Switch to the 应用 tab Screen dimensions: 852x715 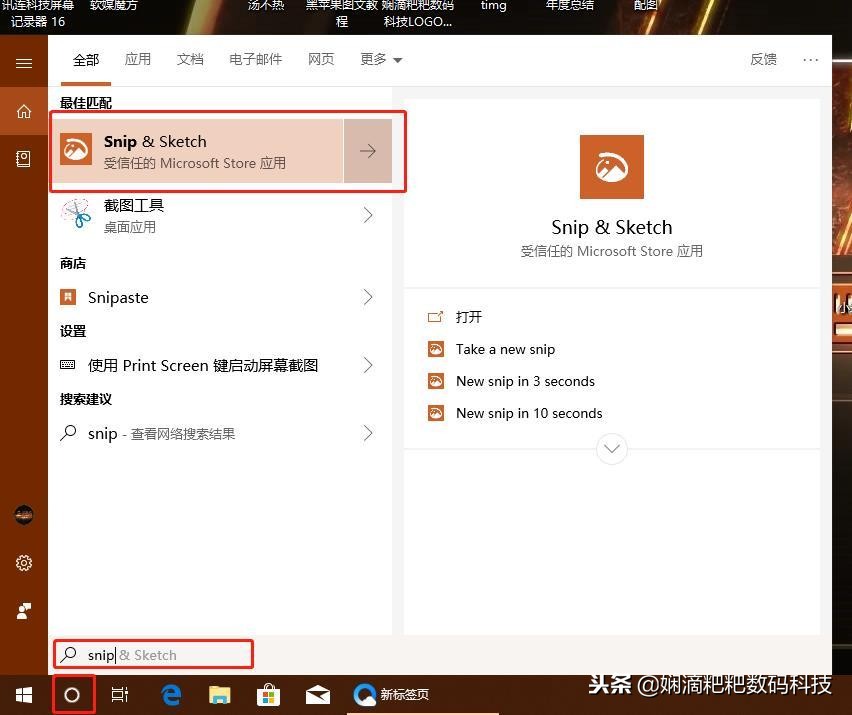(138, 59)
